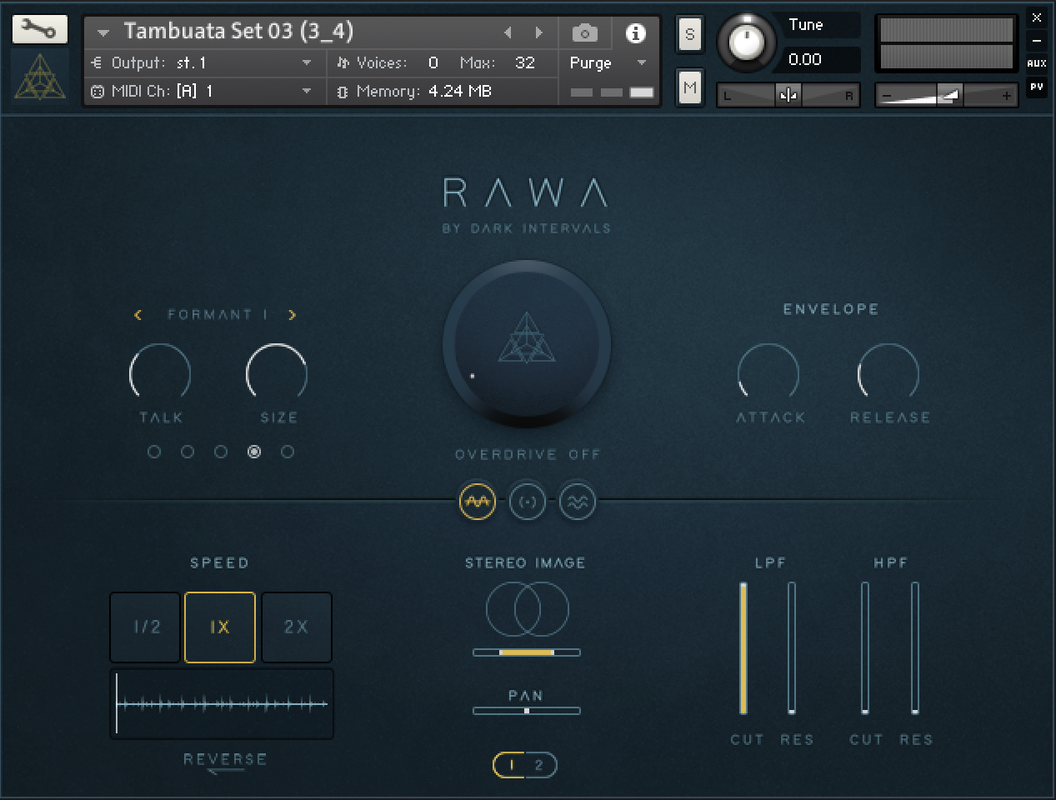
Task: Click the LPF CUT slider
Action: [744, 648]
